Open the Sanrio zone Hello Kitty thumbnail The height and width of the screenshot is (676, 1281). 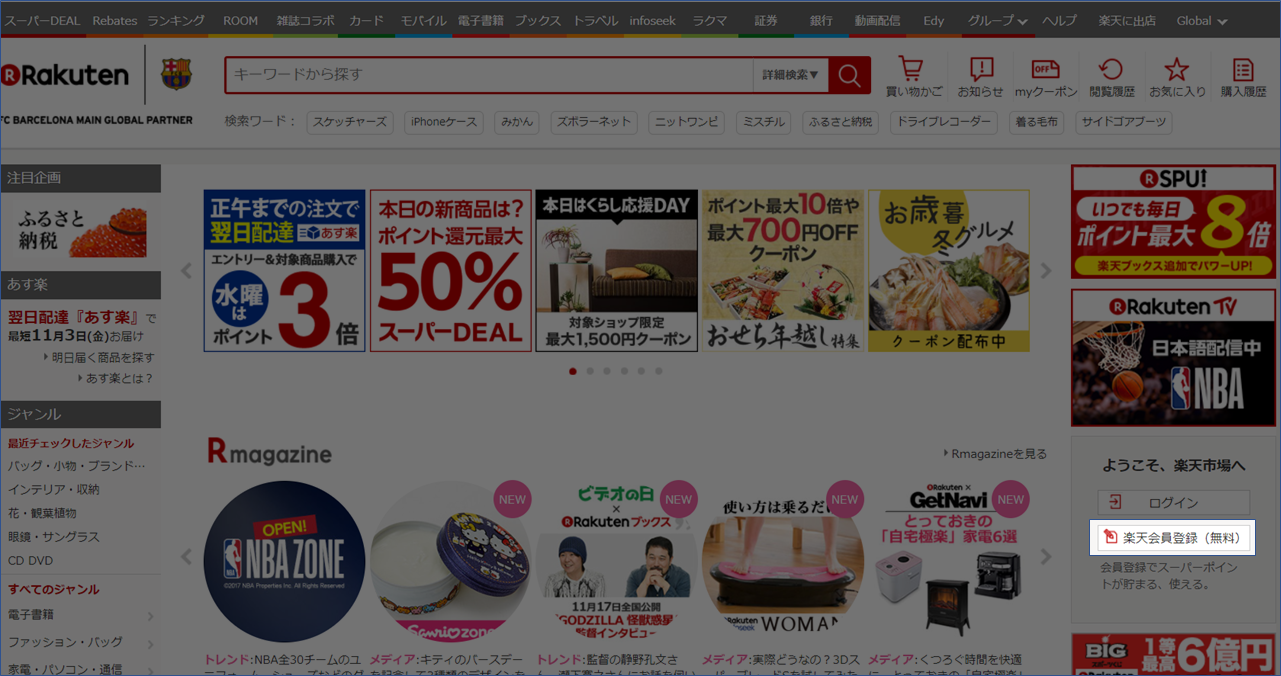(x=450, y=561)
